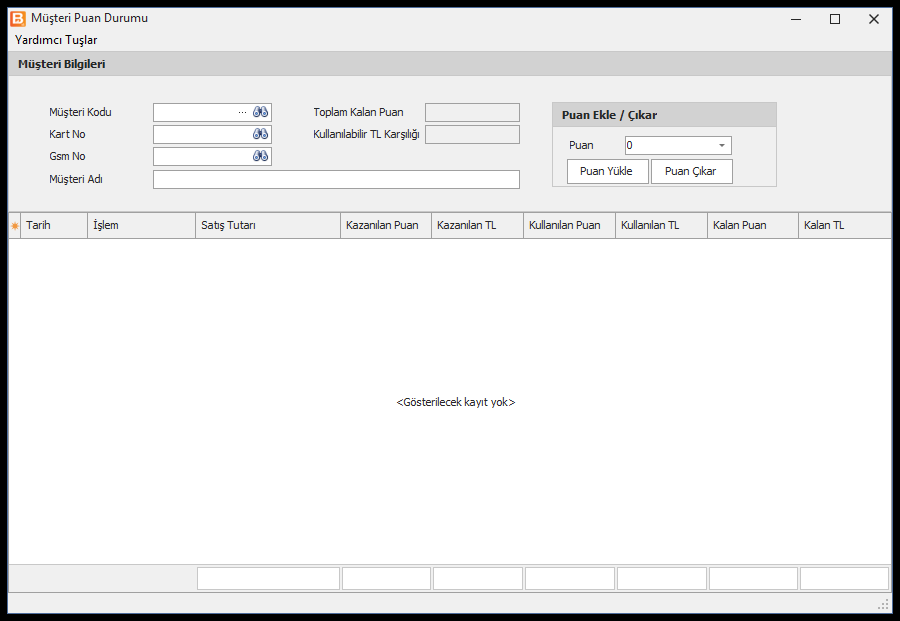Click the window resize grip in status bar
This screenshot has width=900, height=621.
coord(884,604)
